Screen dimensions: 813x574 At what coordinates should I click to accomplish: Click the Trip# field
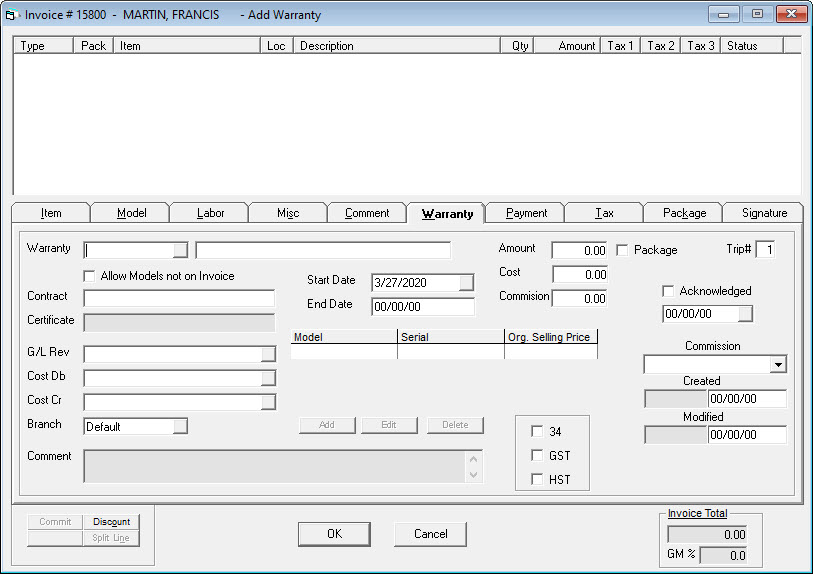pyautogui.click(x=765, y=250)
